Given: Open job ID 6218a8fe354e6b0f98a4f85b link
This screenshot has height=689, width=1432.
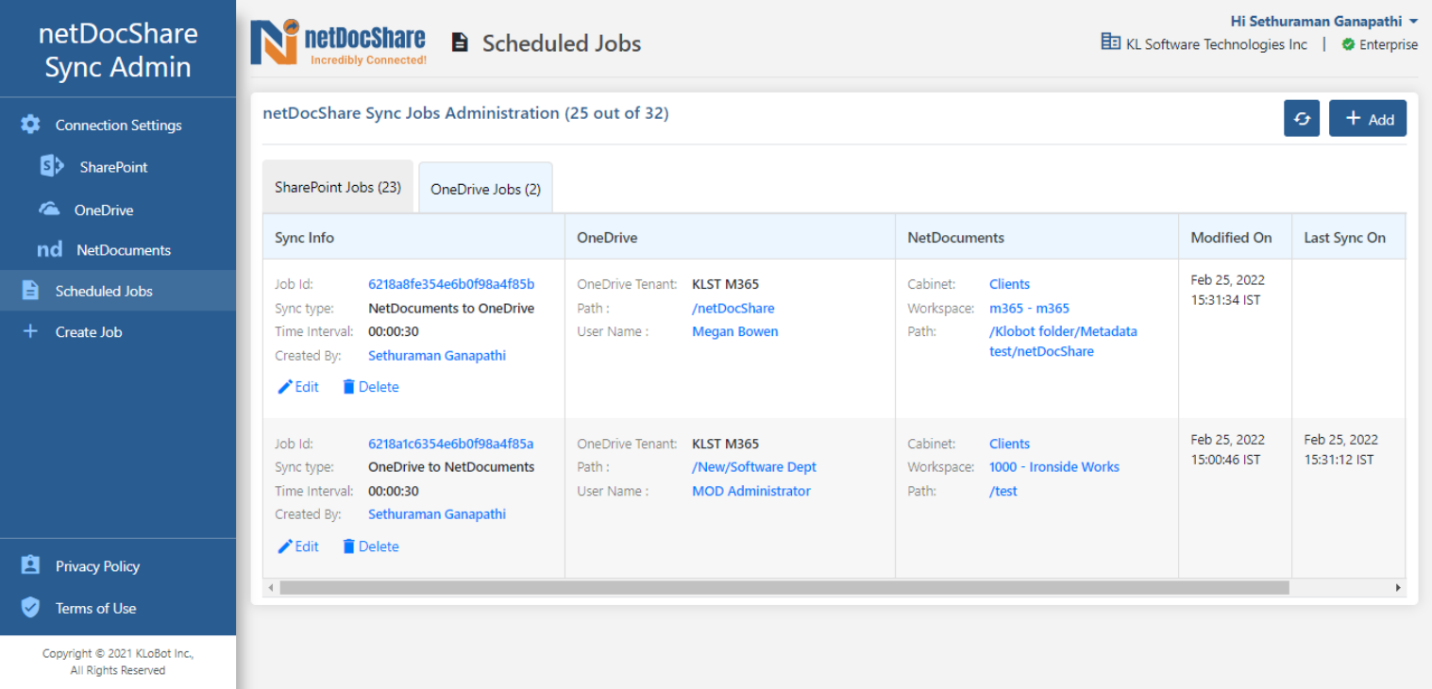Looking at the screenshot, I should (x=451, y=284).
